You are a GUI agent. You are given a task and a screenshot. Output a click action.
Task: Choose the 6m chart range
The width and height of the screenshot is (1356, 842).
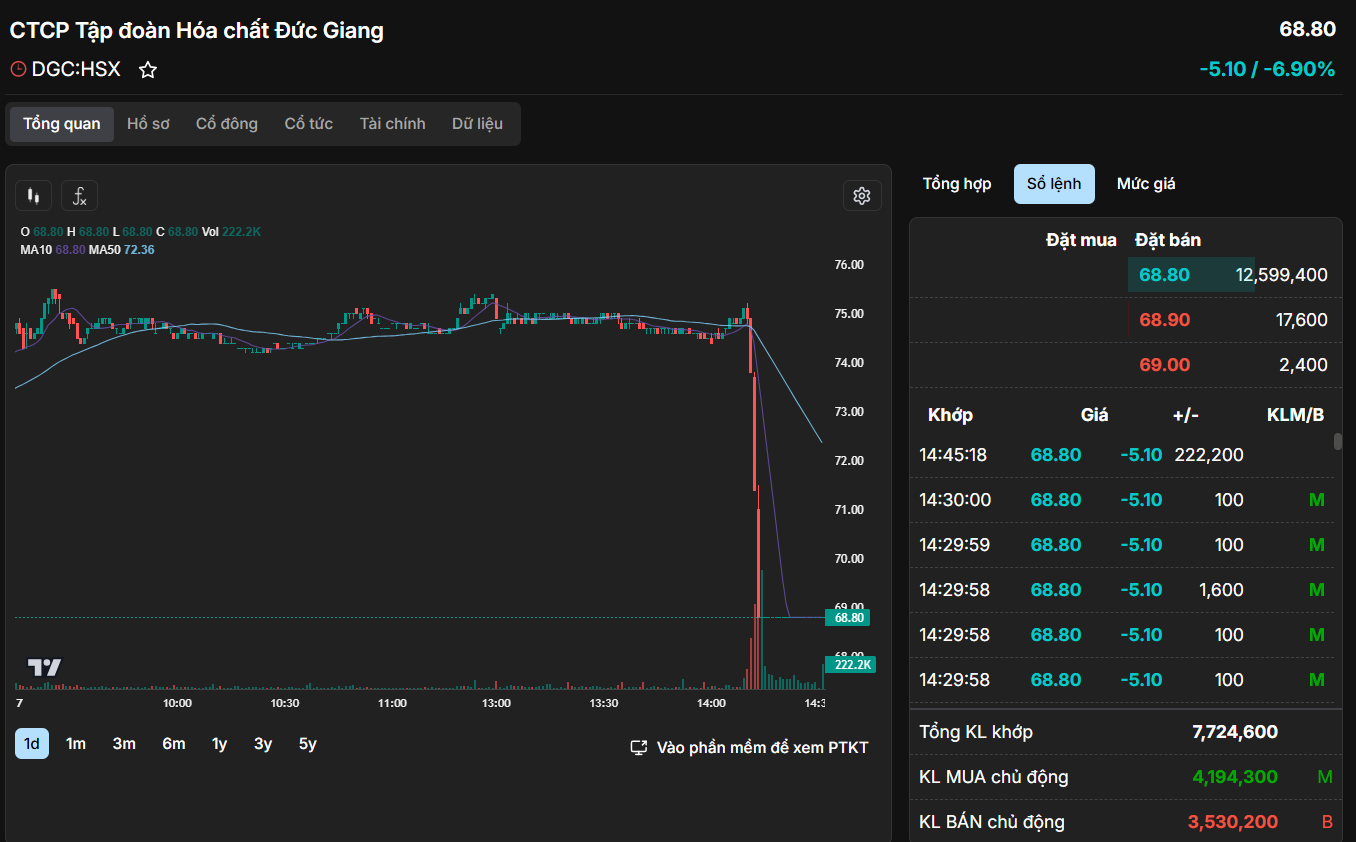point(174,744)
